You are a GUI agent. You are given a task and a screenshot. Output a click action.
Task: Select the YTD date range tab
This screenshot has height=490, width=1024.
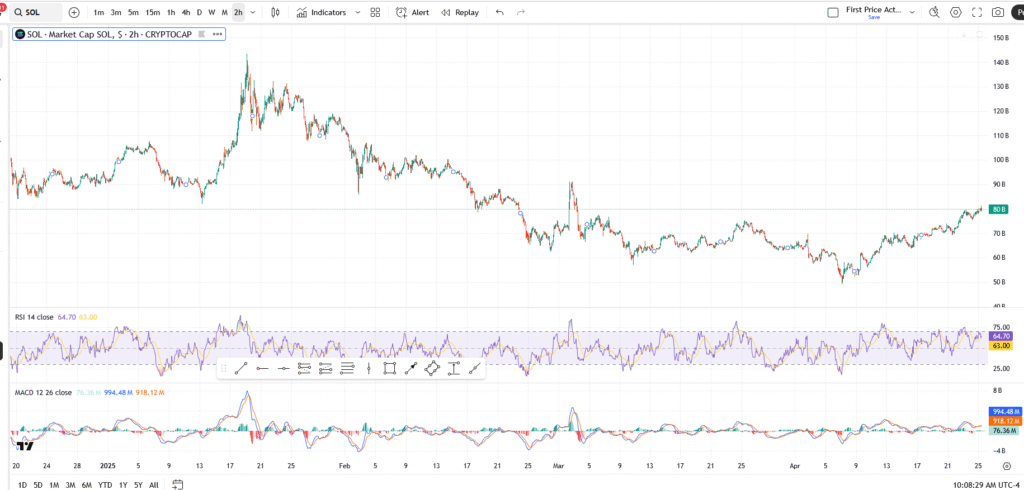click(102, 484)
